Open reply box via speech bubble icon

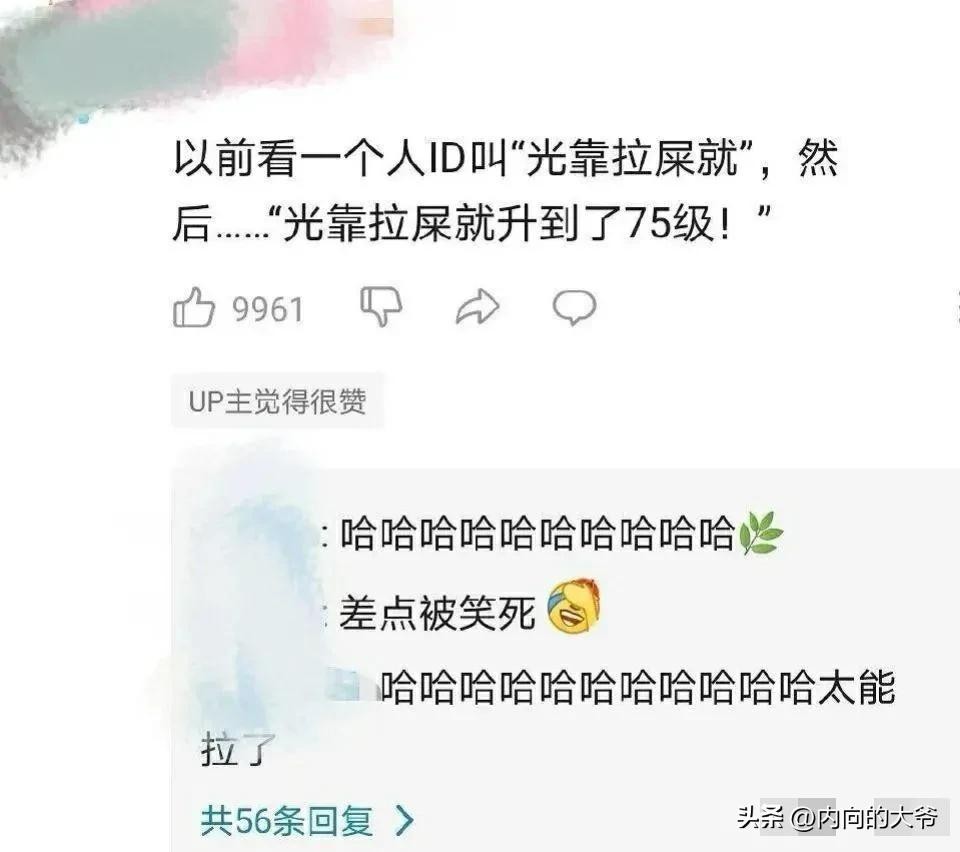pos(574,307)
